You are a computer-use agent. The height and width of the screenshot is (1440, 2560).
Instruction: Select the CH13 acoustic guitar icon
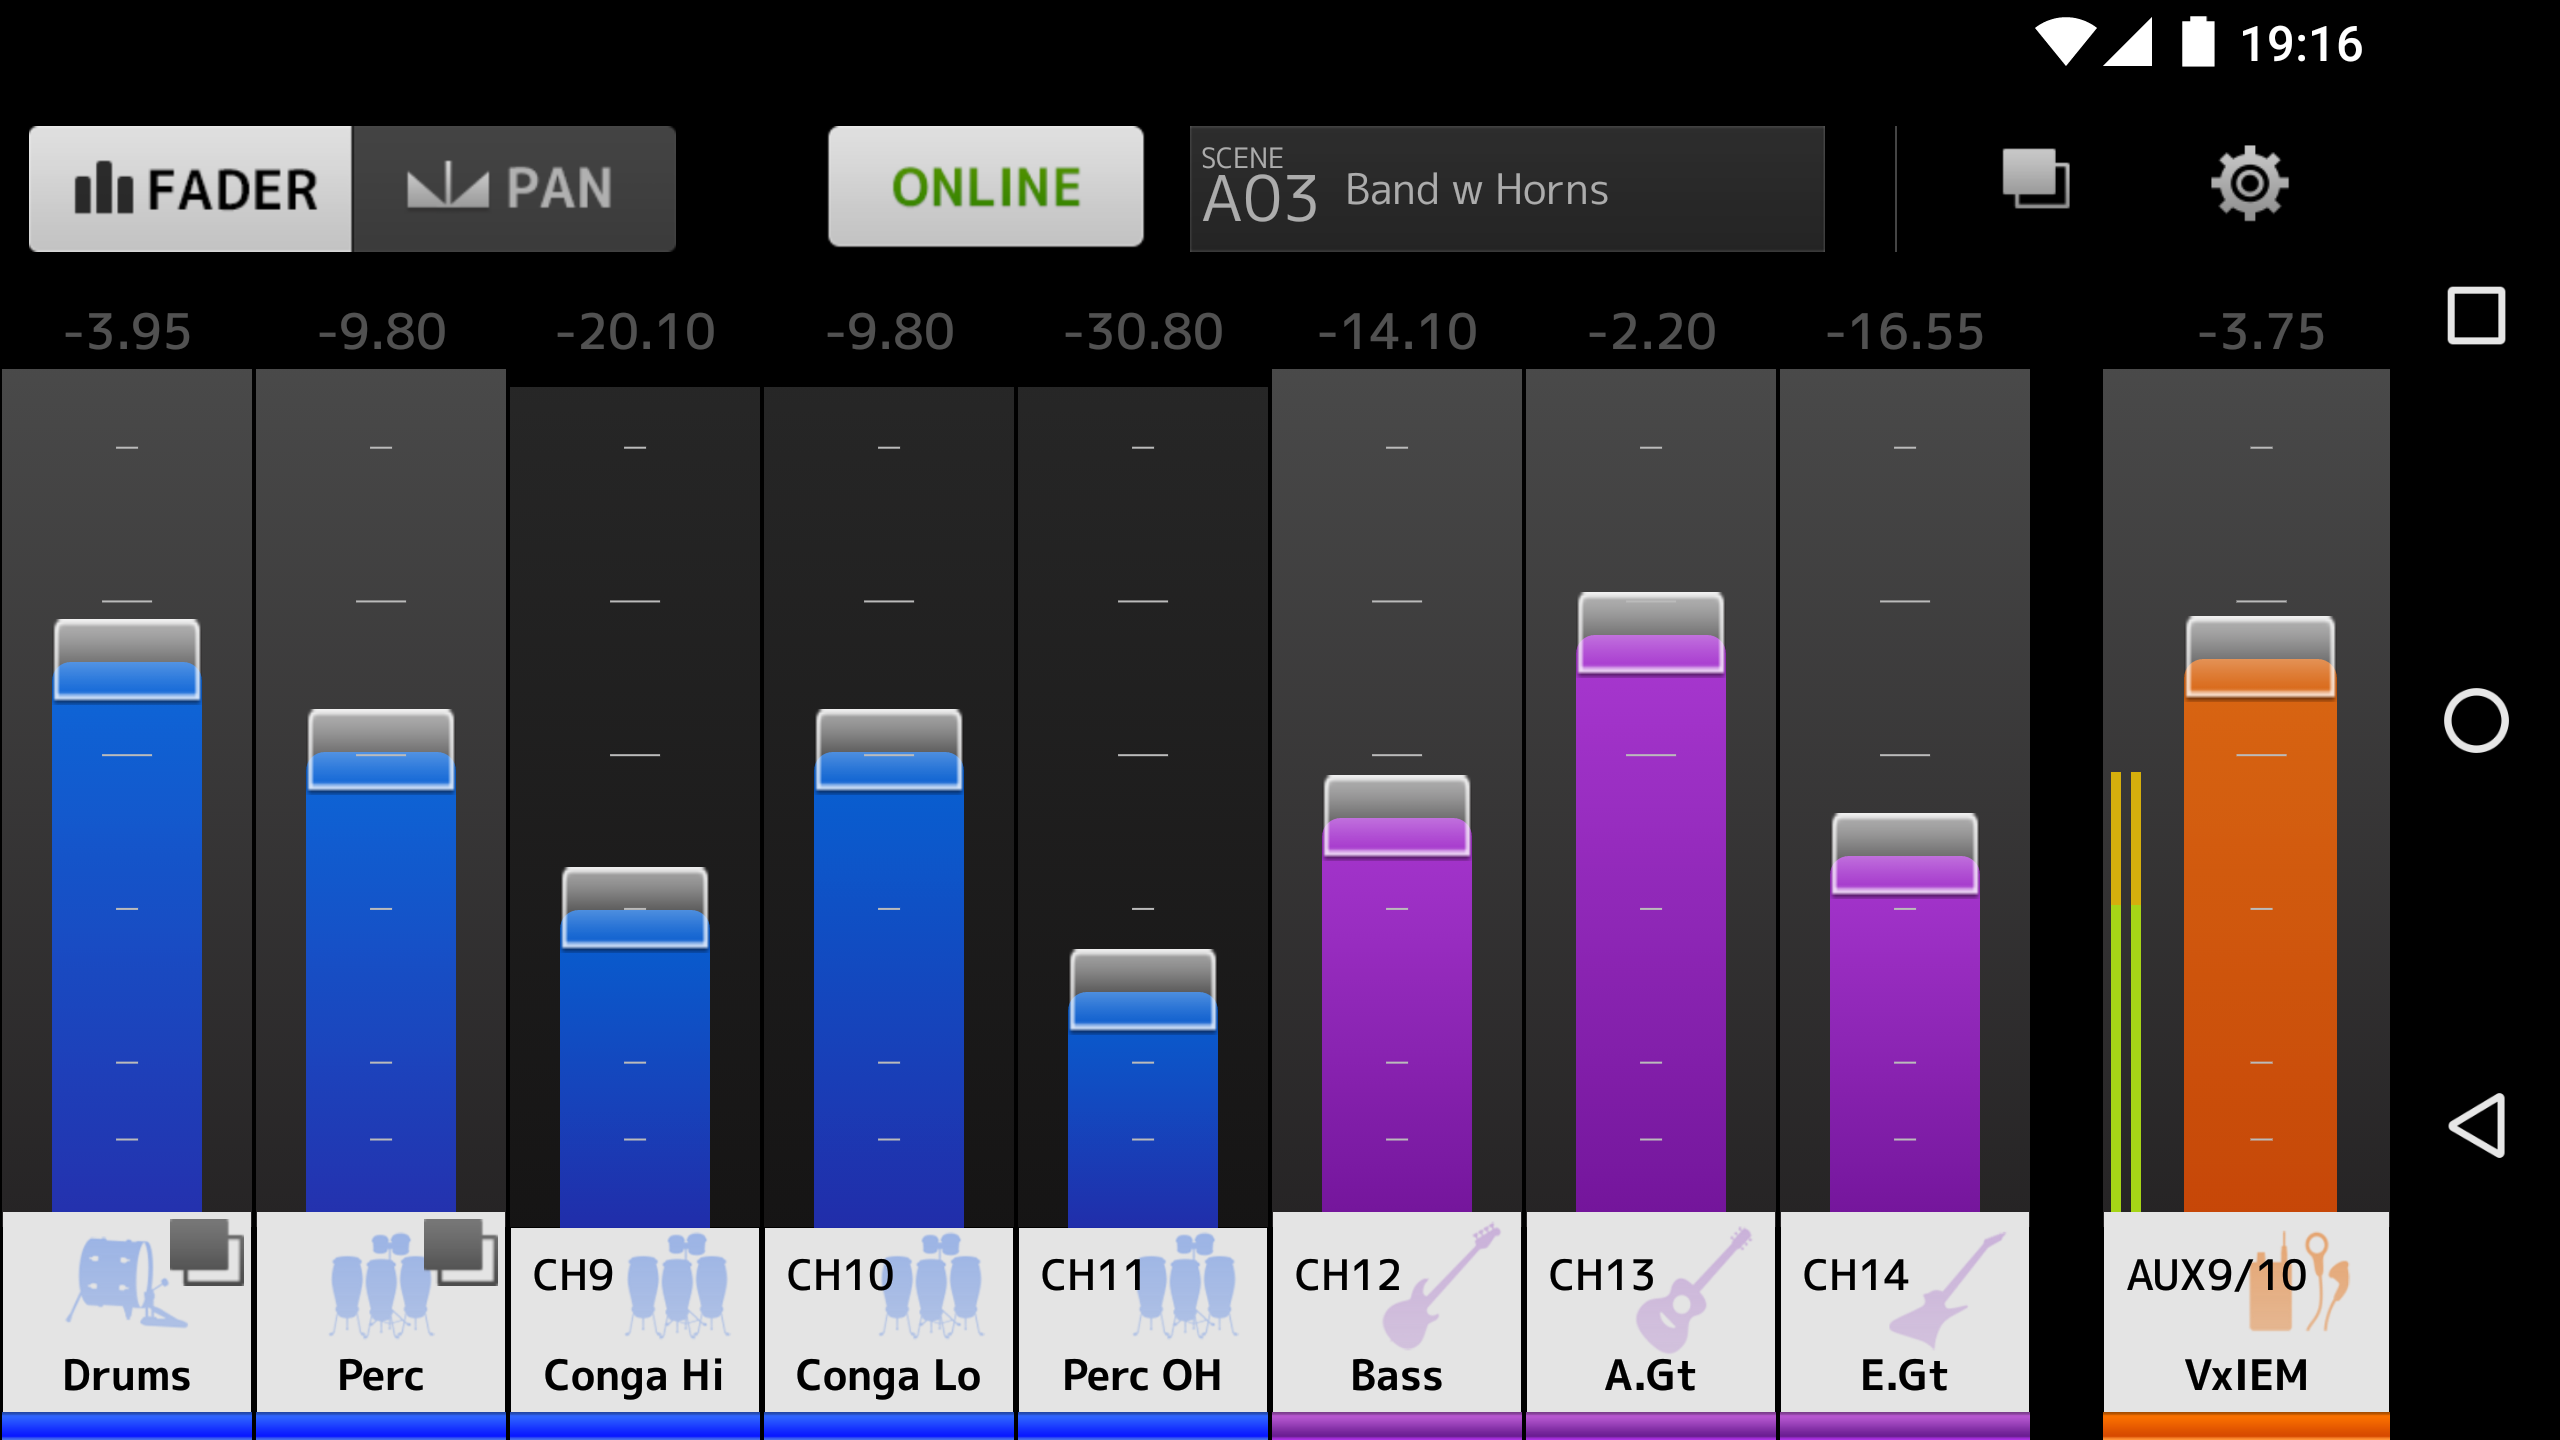tap(1695, 1290)
